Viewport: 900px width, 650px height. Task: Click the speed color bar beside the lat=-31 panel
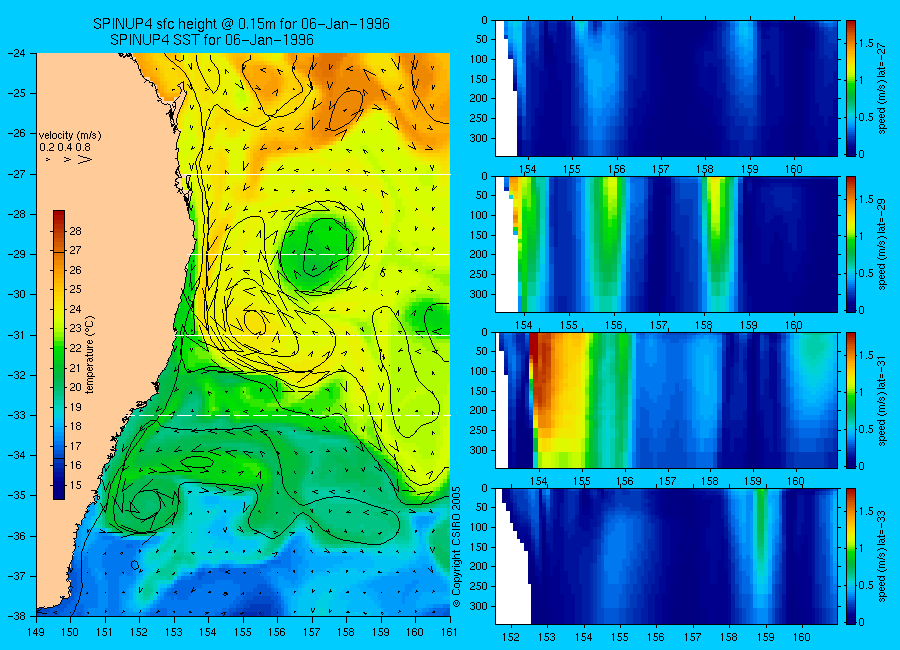pyautogui.click(x=850, y=400)
